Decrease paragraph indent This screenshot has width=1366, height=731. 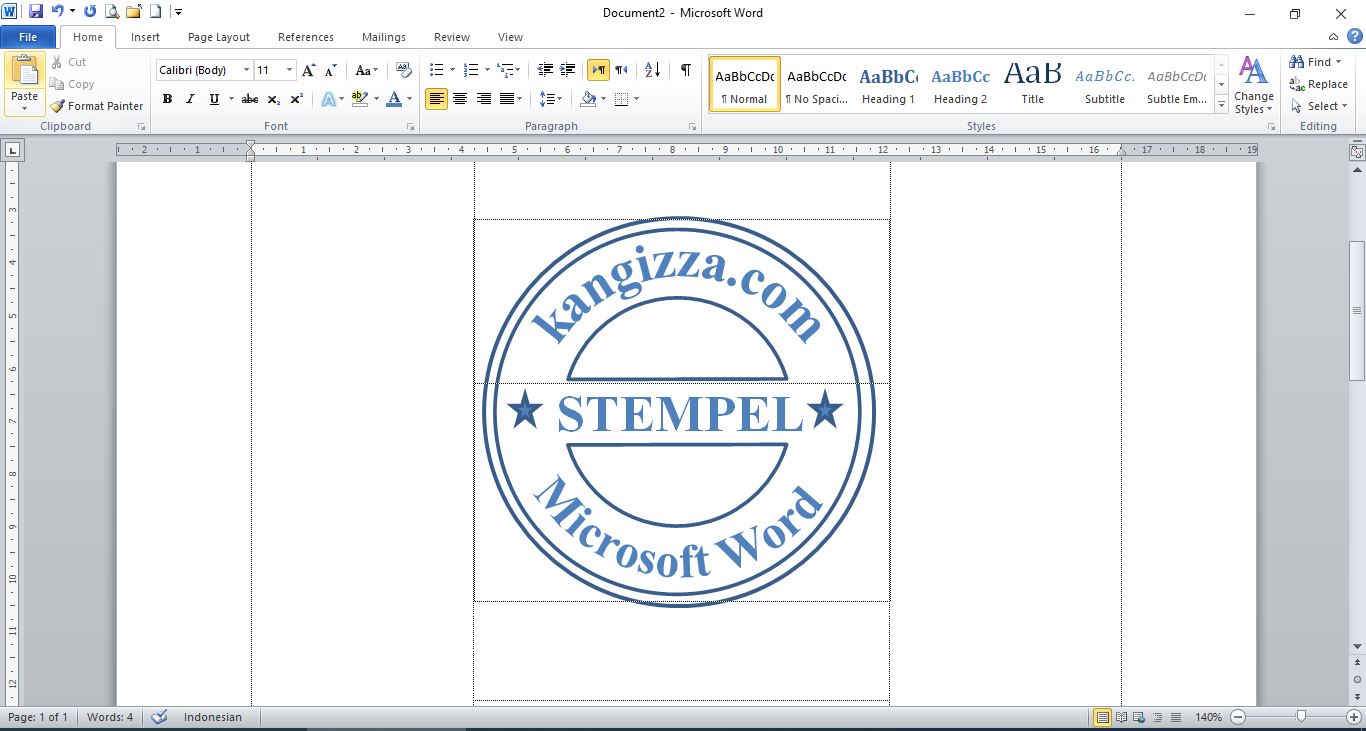click(x=545, y=70)
